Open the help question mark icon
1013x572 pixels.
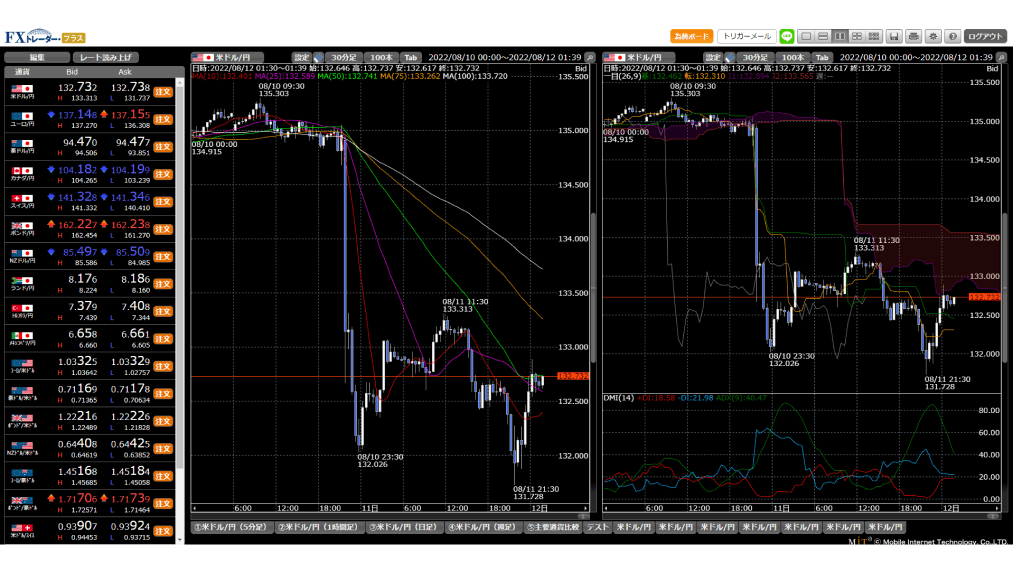click(952, 37)
